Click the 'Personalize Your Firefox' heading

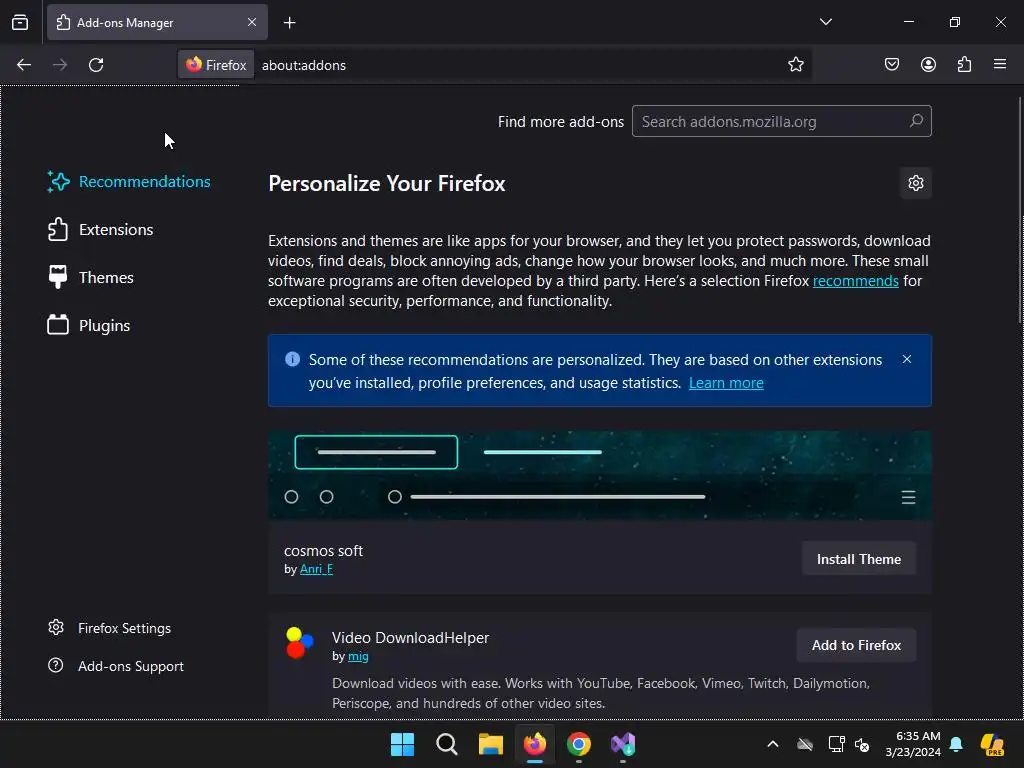click(x=387, y=184)
